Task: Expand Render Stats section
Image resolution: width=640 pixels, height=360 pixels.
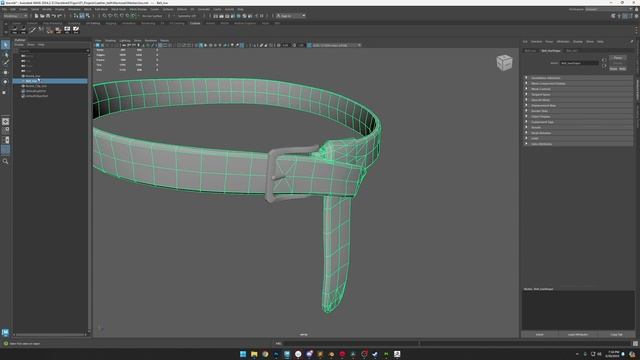Action: point(578,111)
